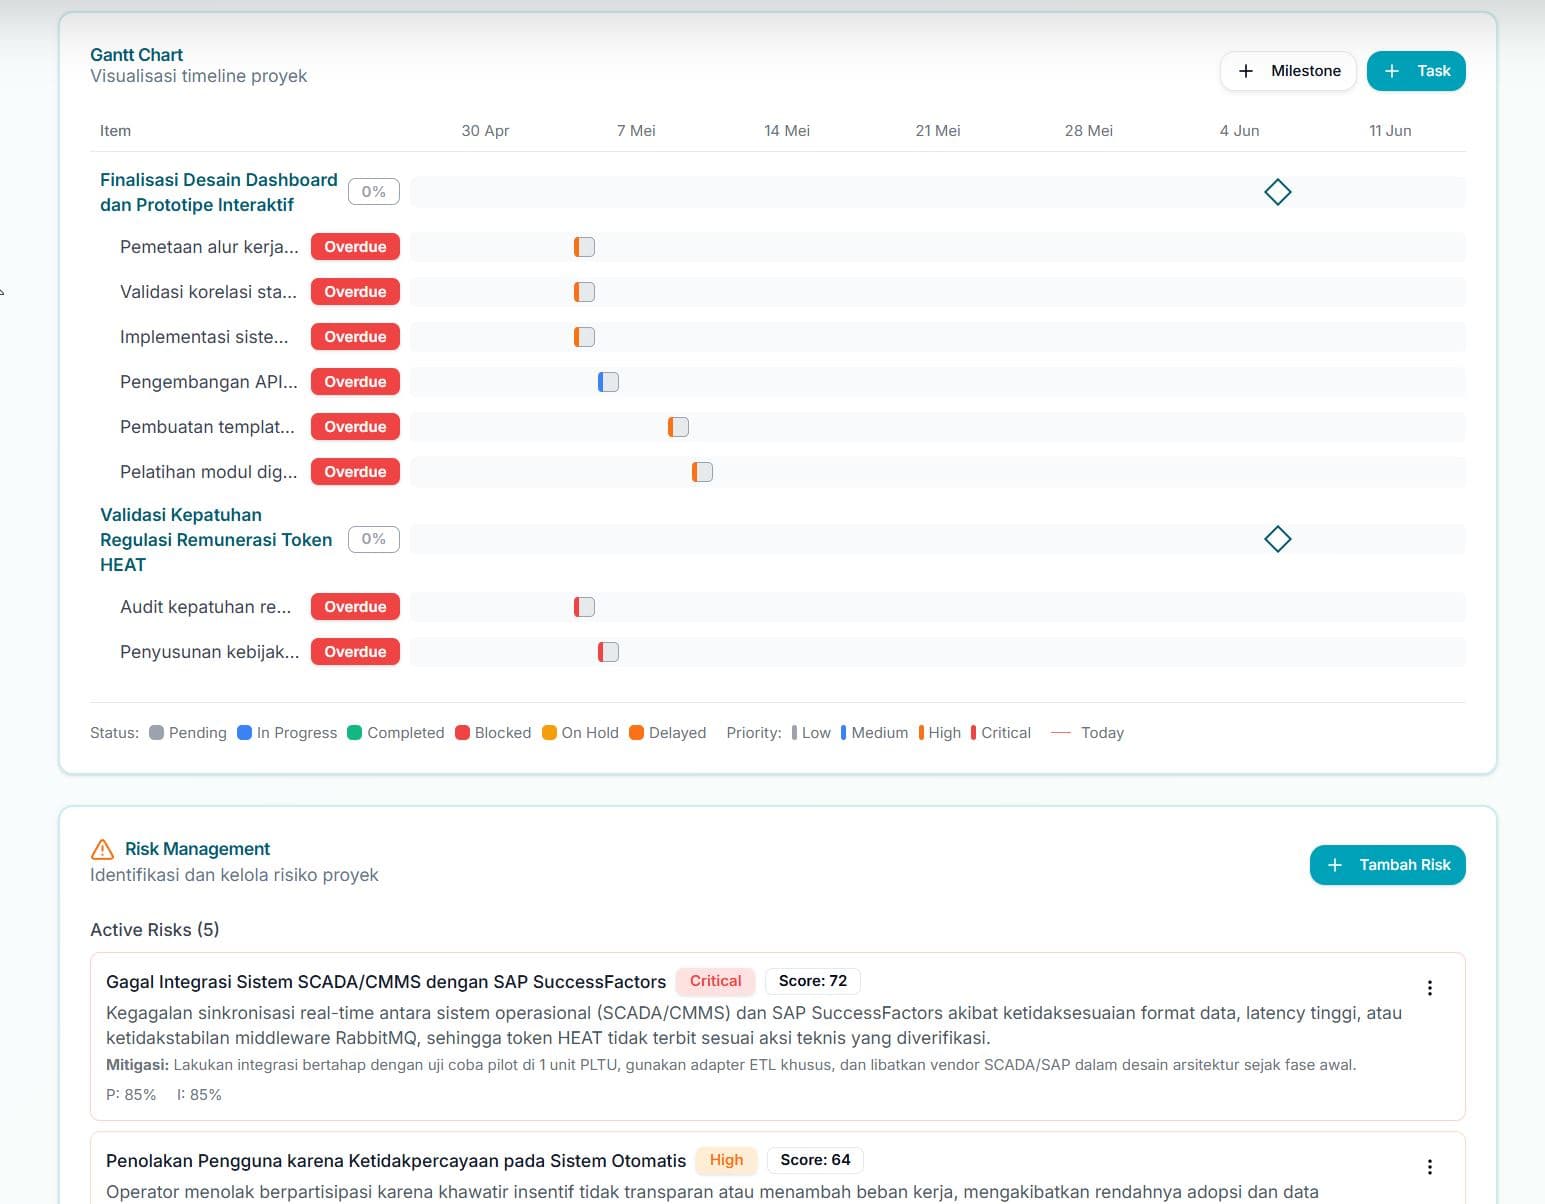1545x1204 pixels.
Task: Click the Implementasi siste... task bar
Action: click(584, 337)
